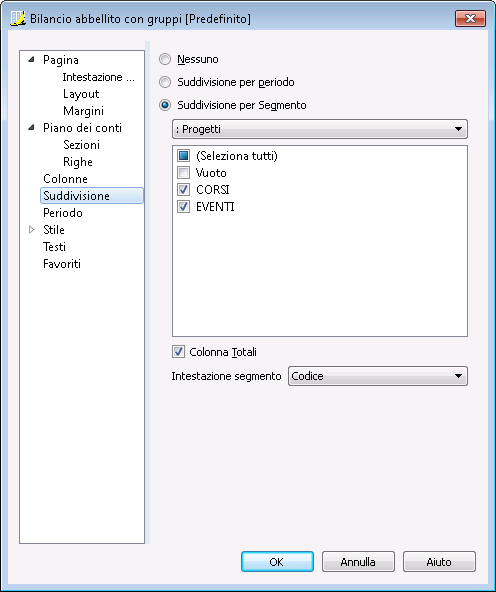Uncheck the CORSI segment checkbox

[184, 190]
